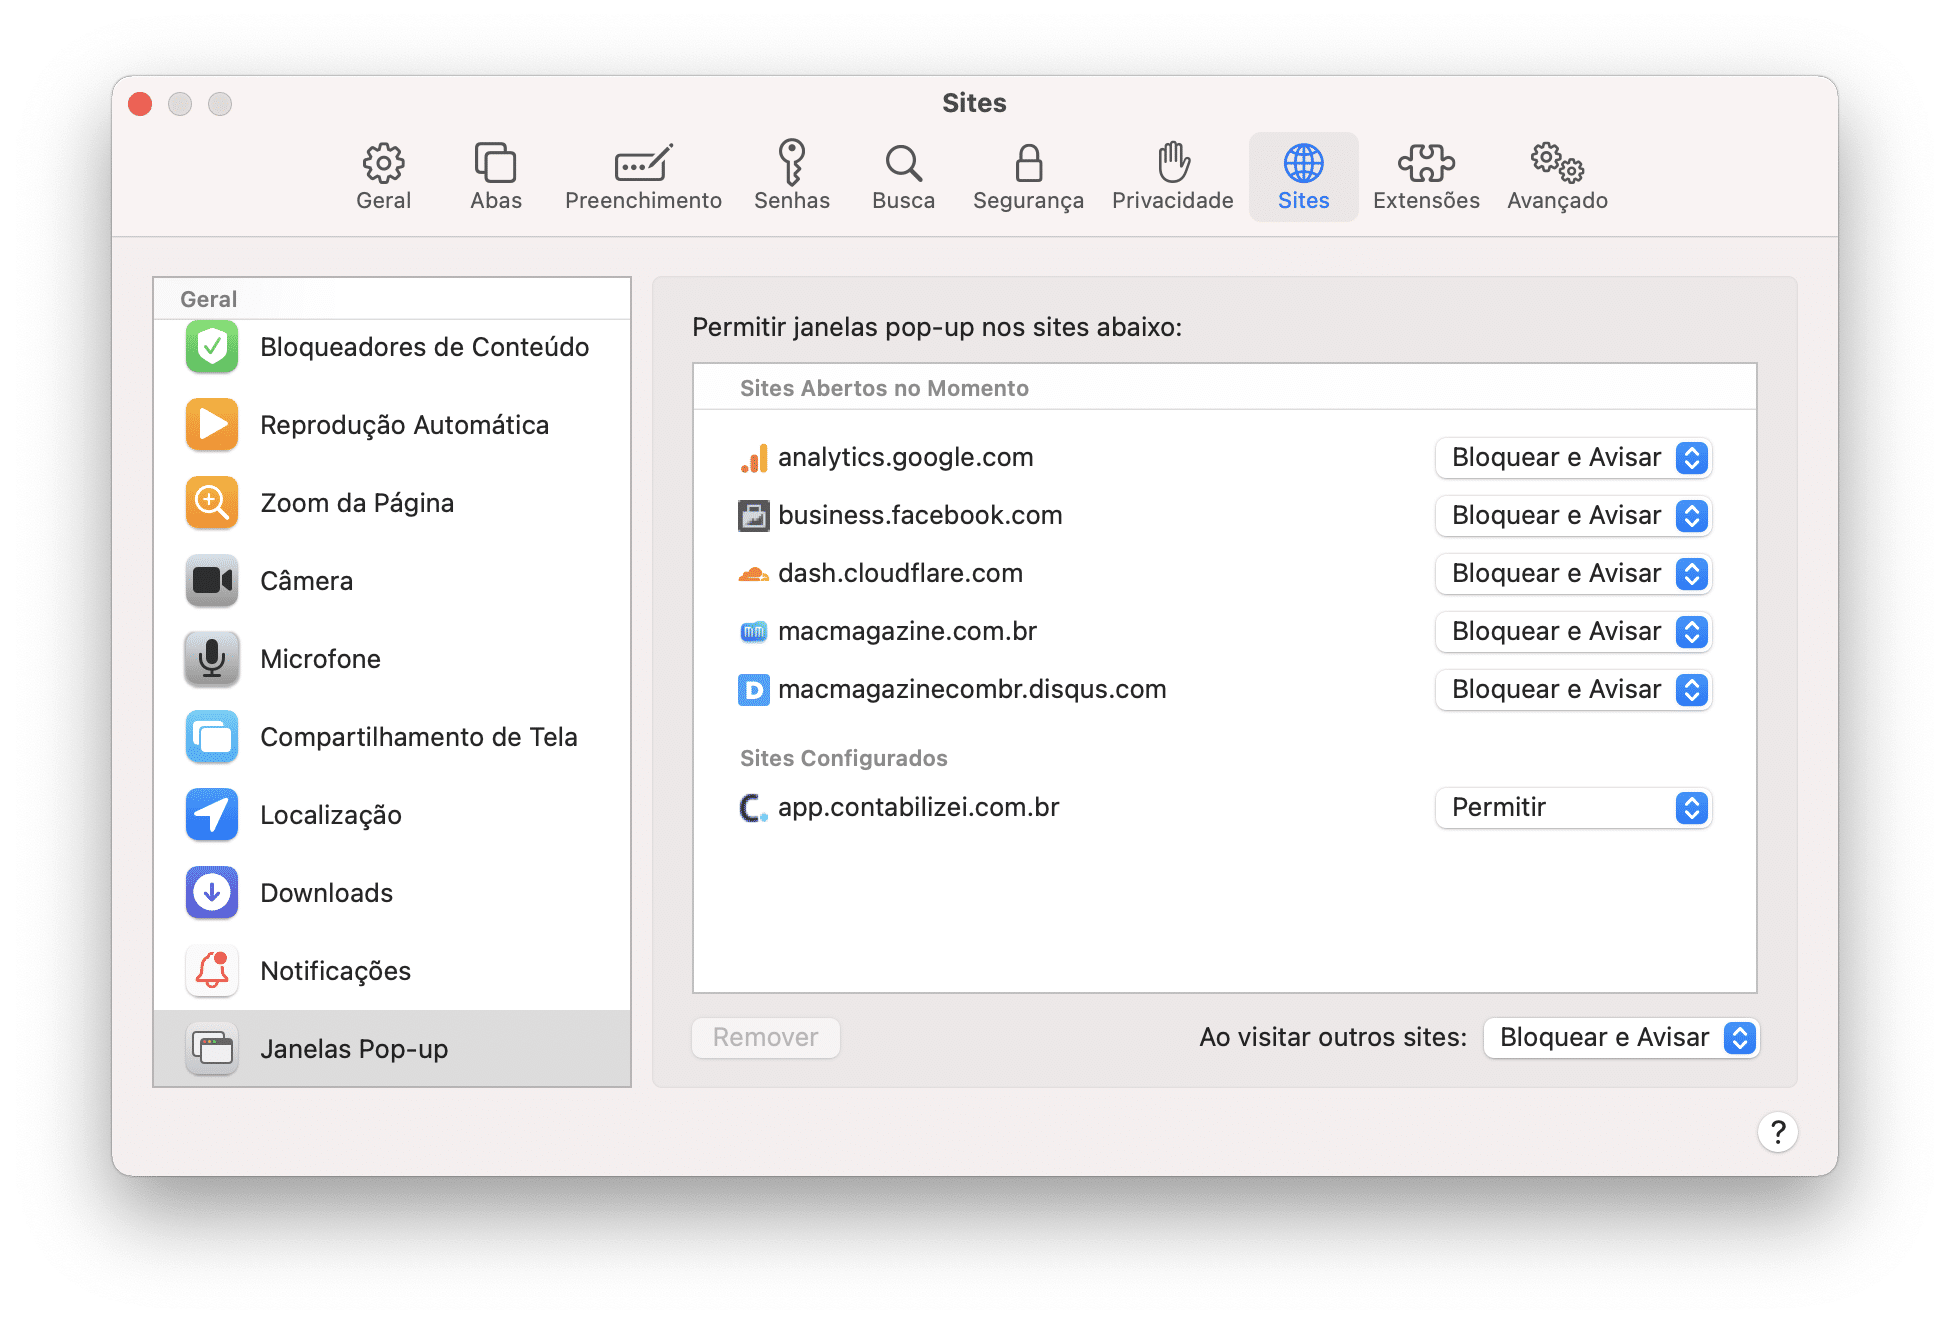Switch to the Sites tab
The height and width of the screenshot is (1324, 1950).
tap(1302, 175)
